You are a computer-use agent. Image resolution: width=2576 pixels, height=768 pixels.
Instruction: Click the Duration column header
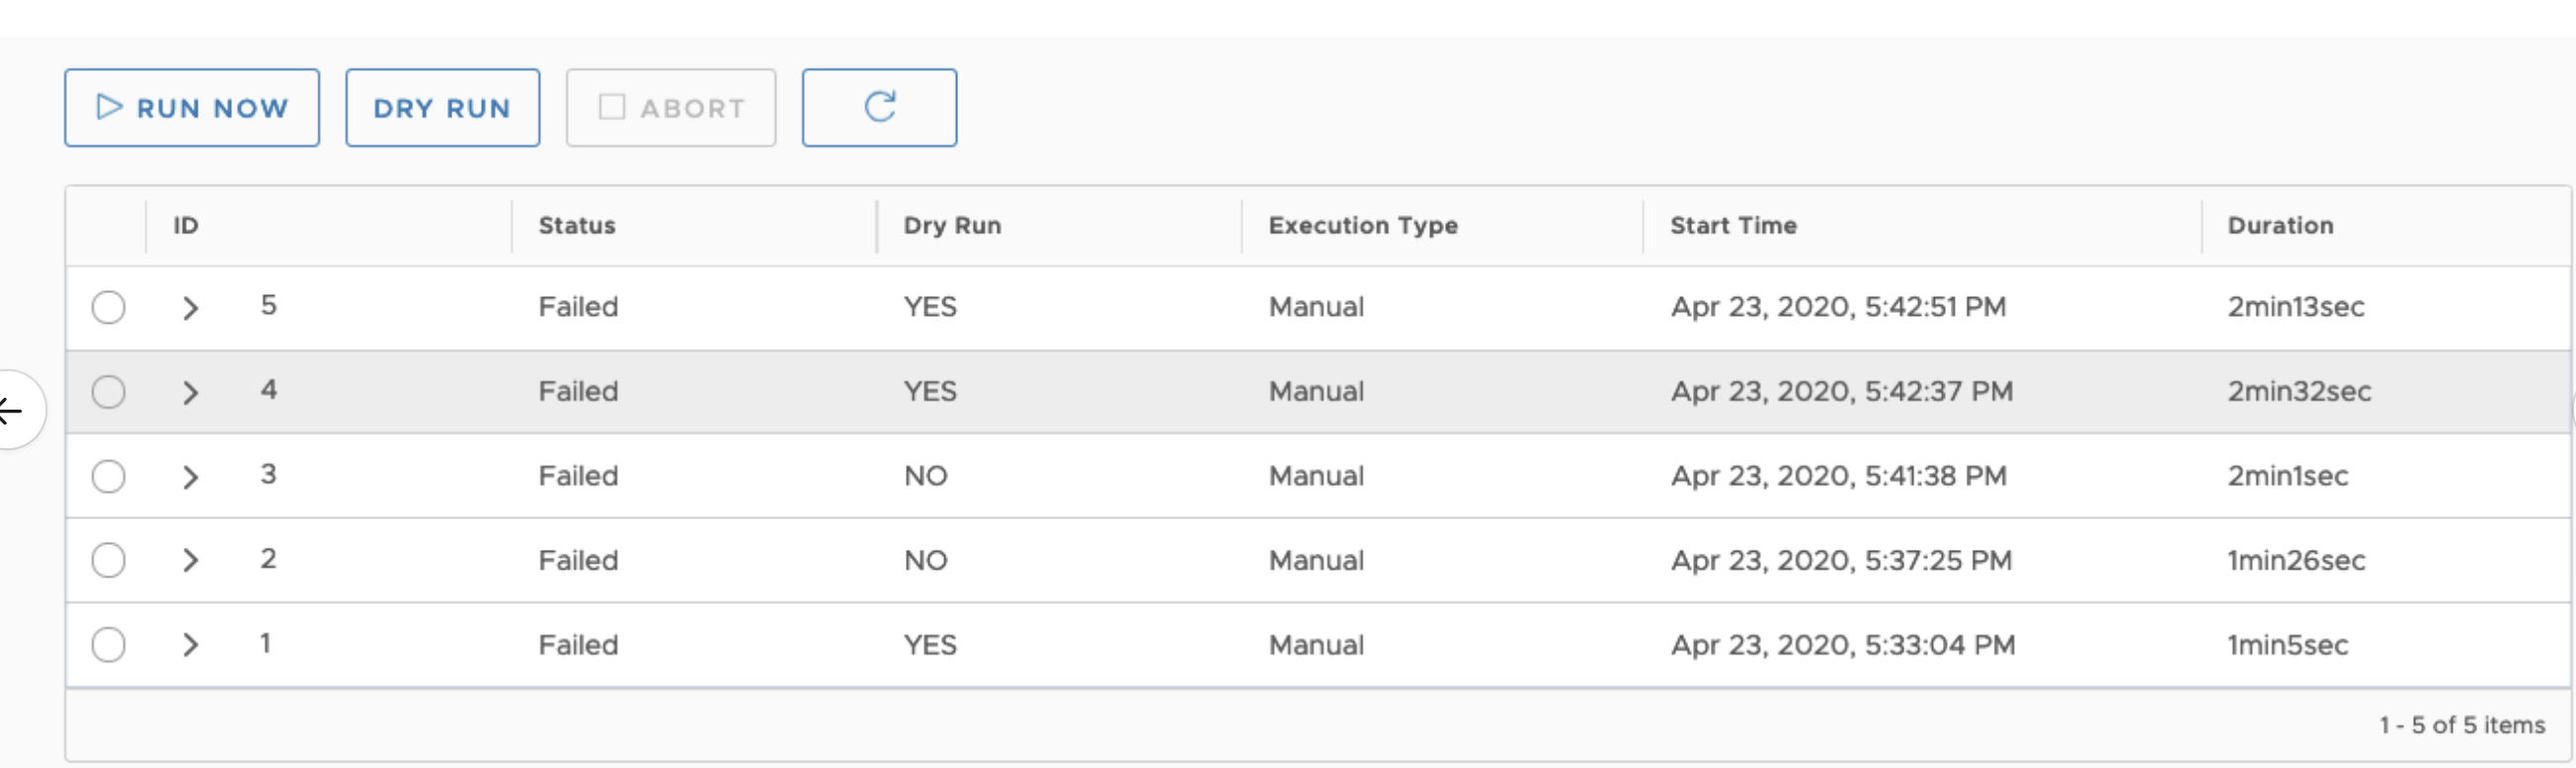click(2280, 225)
